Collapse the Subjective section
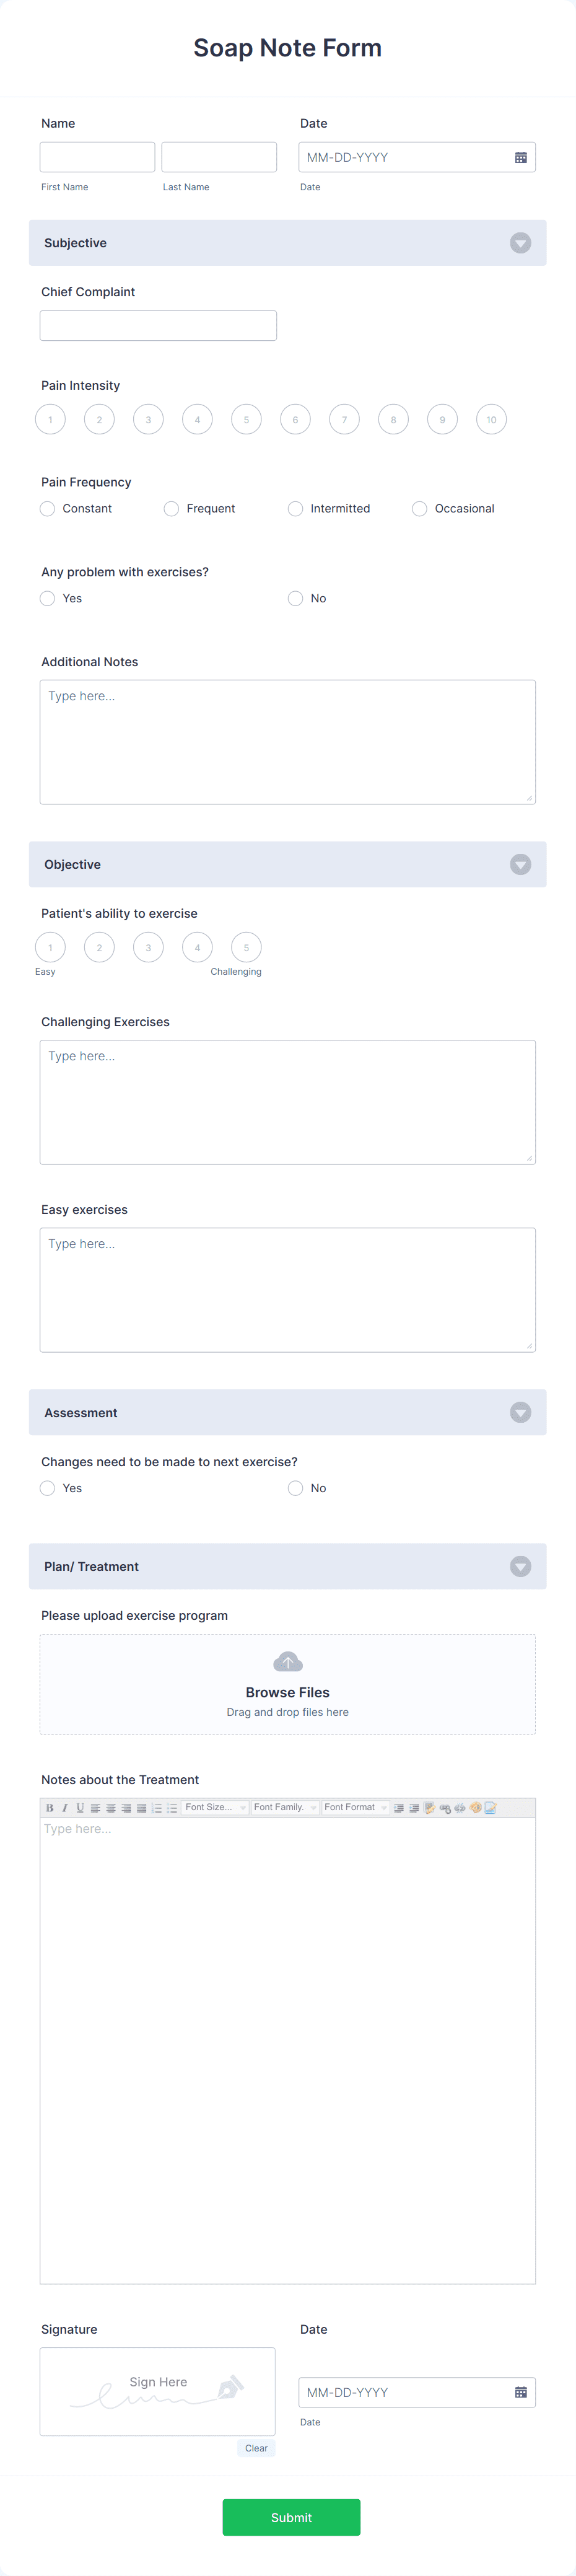This screenshot has height=2576, width=576. click(x=520, y=243)
